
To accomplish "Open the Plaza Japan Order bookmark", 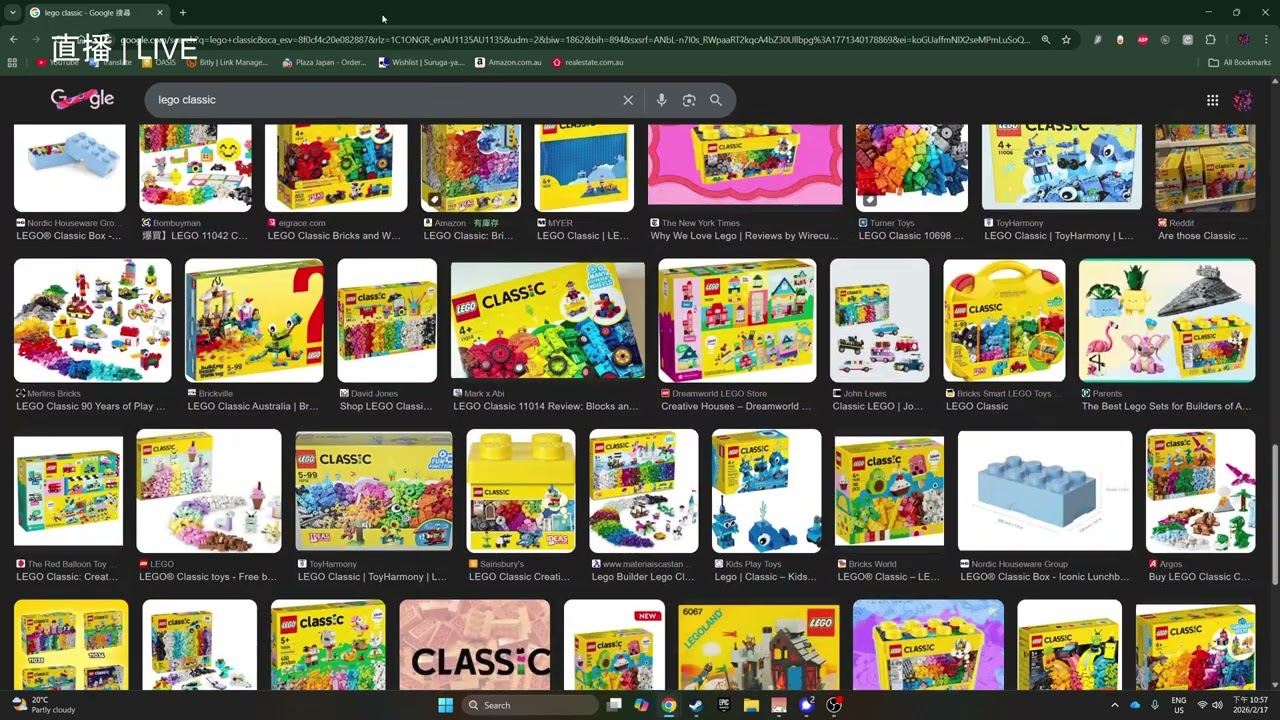I will [x=324, y=62].
